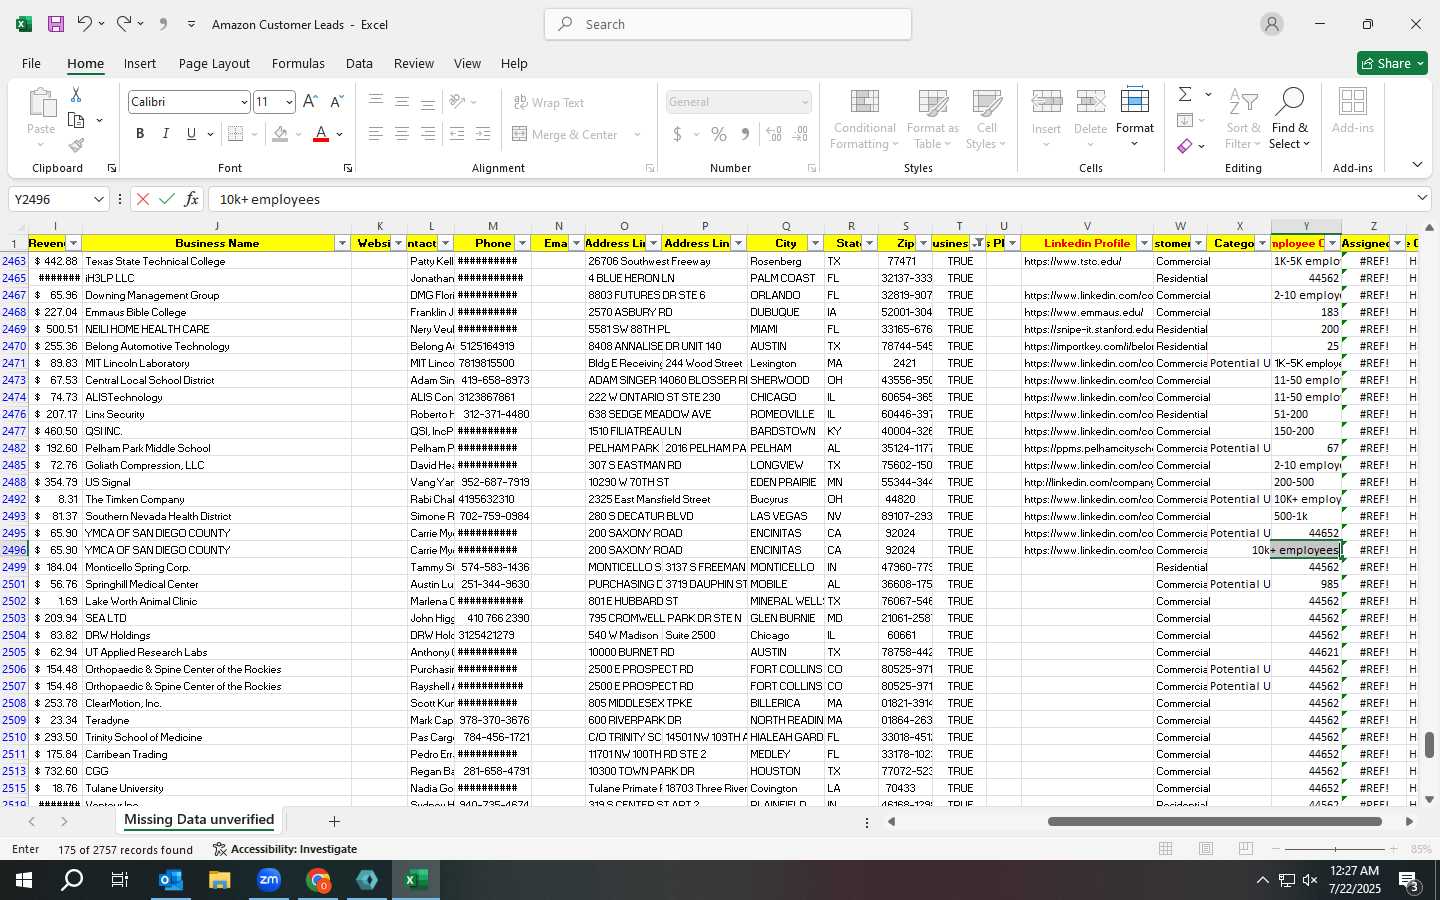Open File Explorer from taskbar
Image resolution: width=1440 pixels, height=900 pixels.
pyautogui.click(x=219, y=880)
